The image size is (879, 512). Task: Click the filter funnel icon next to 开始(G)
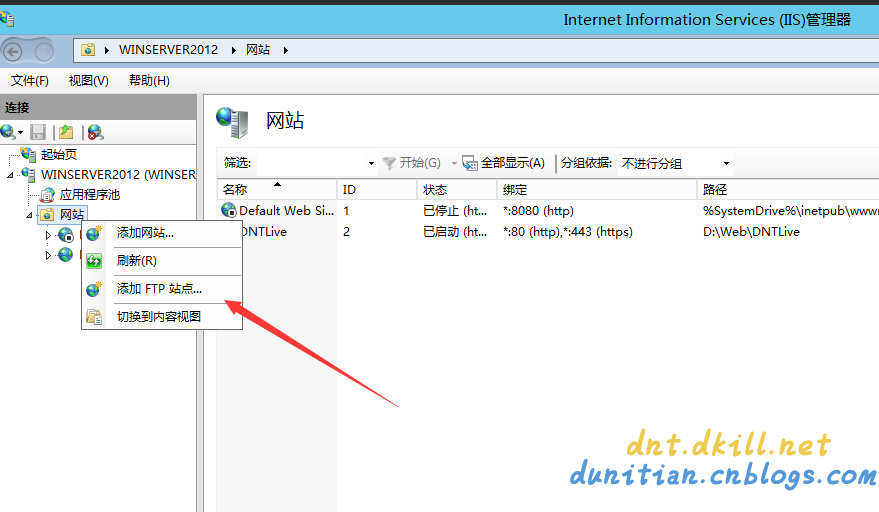pos(389,163)
